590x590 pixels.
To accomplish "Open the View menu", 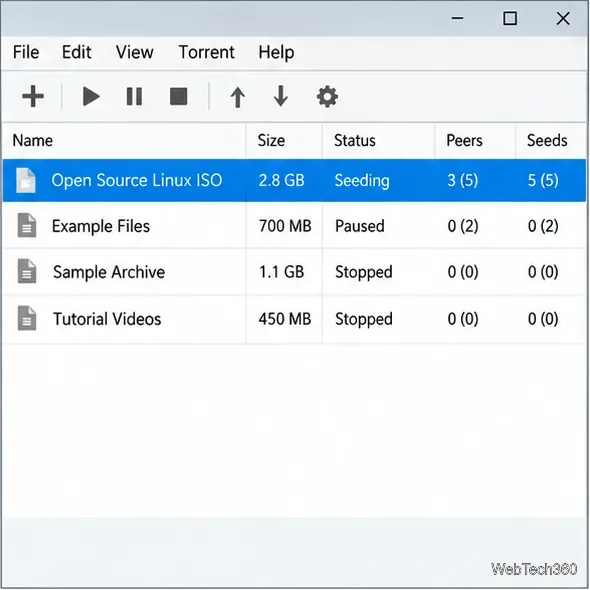I will coord(134,52).
